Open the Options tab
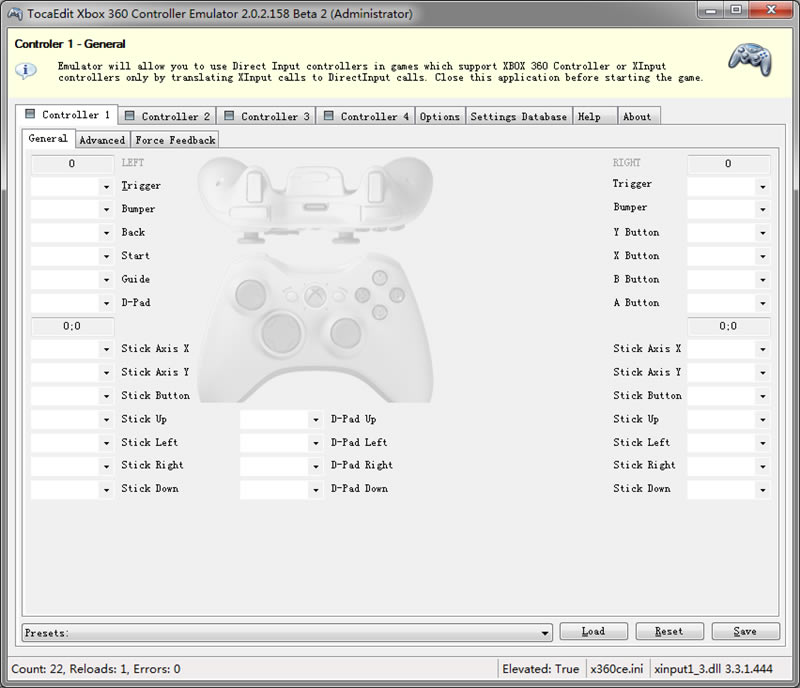 point(439,116)
